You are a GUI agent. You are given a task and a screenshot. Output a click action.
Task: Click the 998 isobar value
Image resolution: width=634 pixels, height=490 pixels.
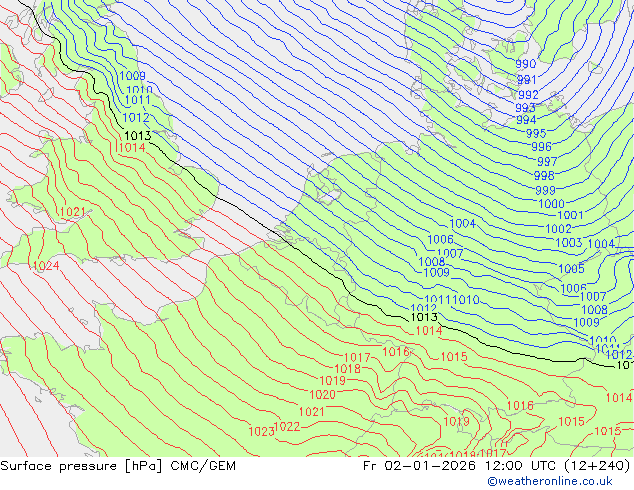(544, 176)
